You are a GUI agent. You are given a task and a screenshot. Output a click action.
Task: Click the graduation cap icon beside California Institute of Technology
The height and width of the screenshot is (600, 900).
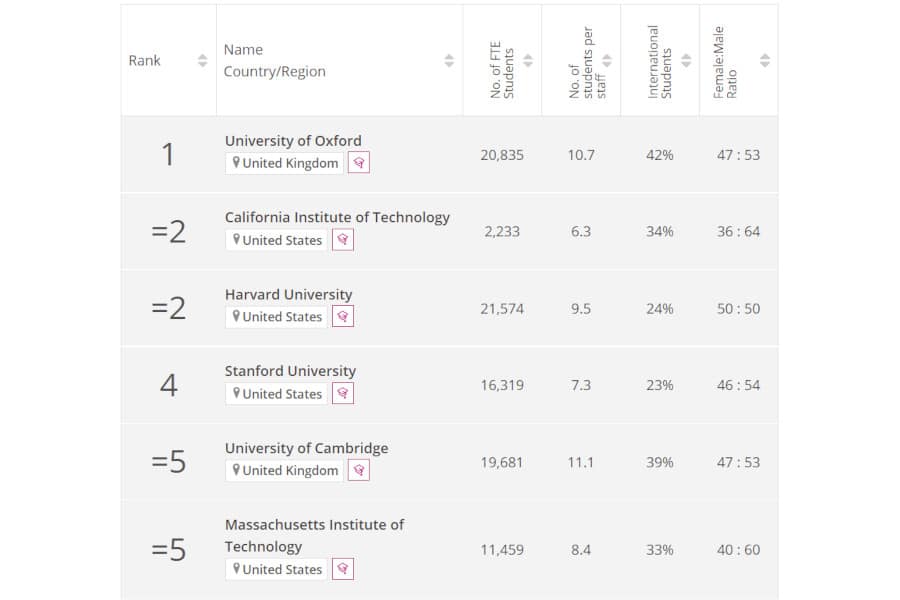tap(343, 239)
